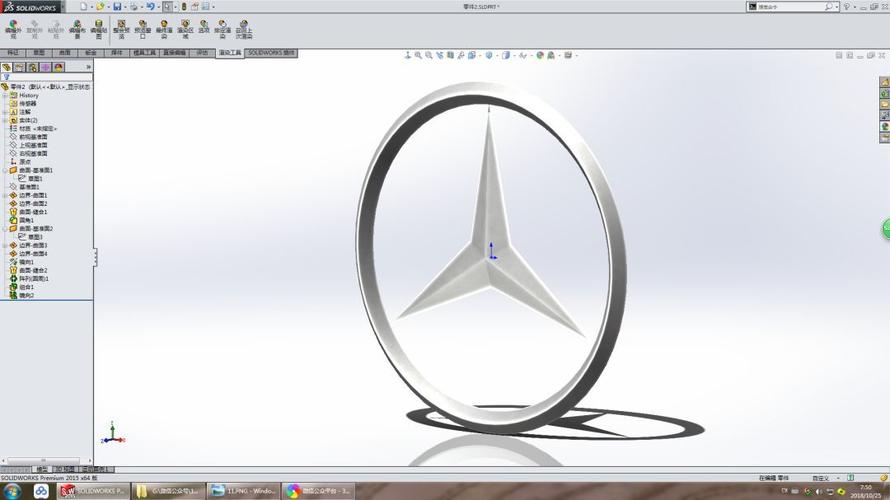Switch to FeatureManager design tree tab
This screenshot has height=500, width=890.
point(7,67)
